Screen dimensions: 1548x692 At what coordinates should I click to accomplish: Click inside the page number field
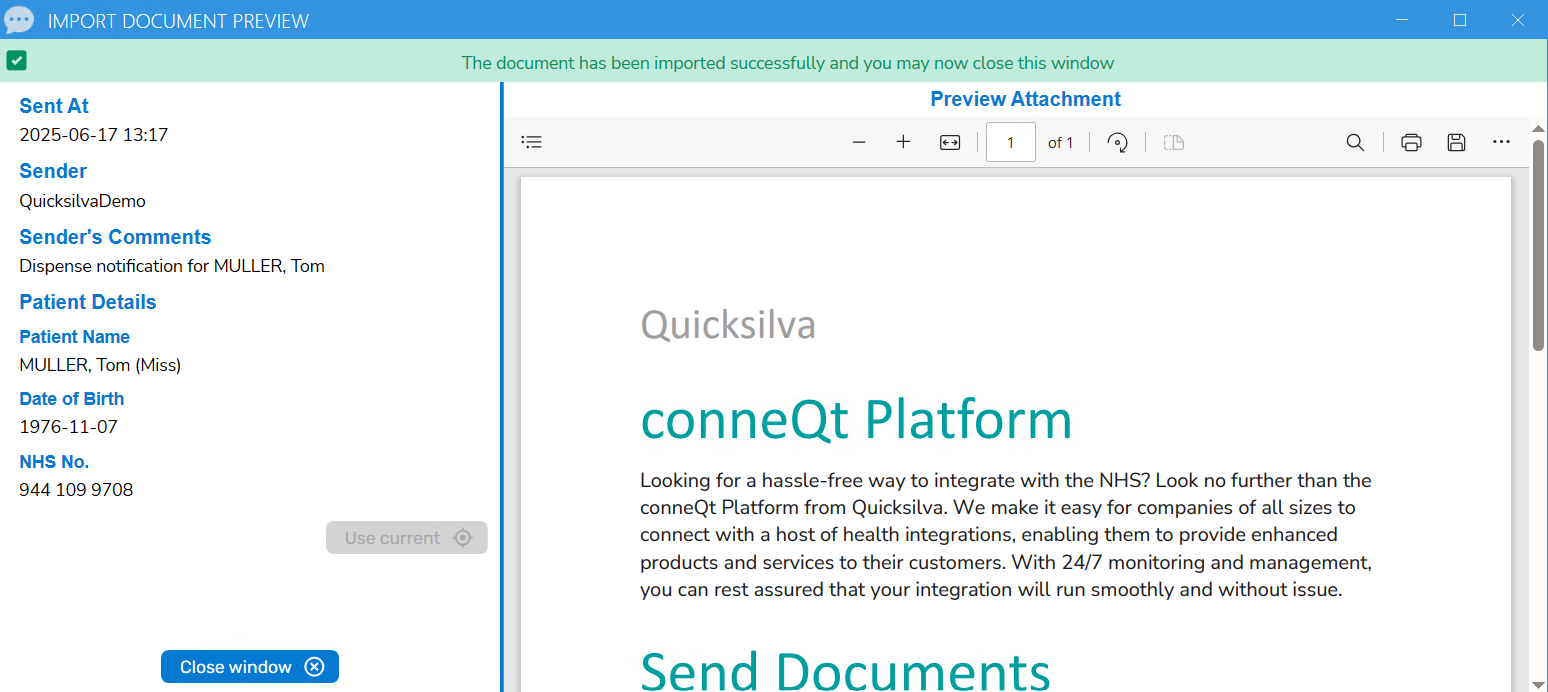click(x=1010, y=142)
